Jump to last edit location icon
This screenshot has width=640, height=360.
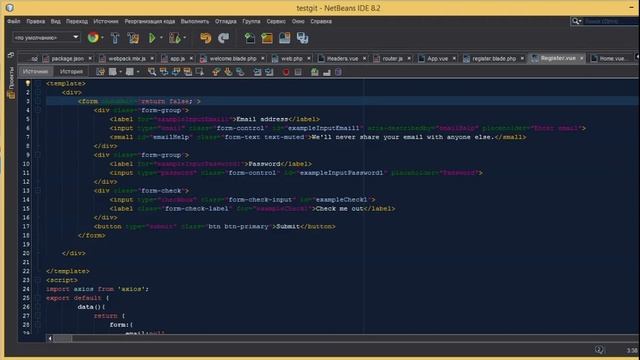100,72
